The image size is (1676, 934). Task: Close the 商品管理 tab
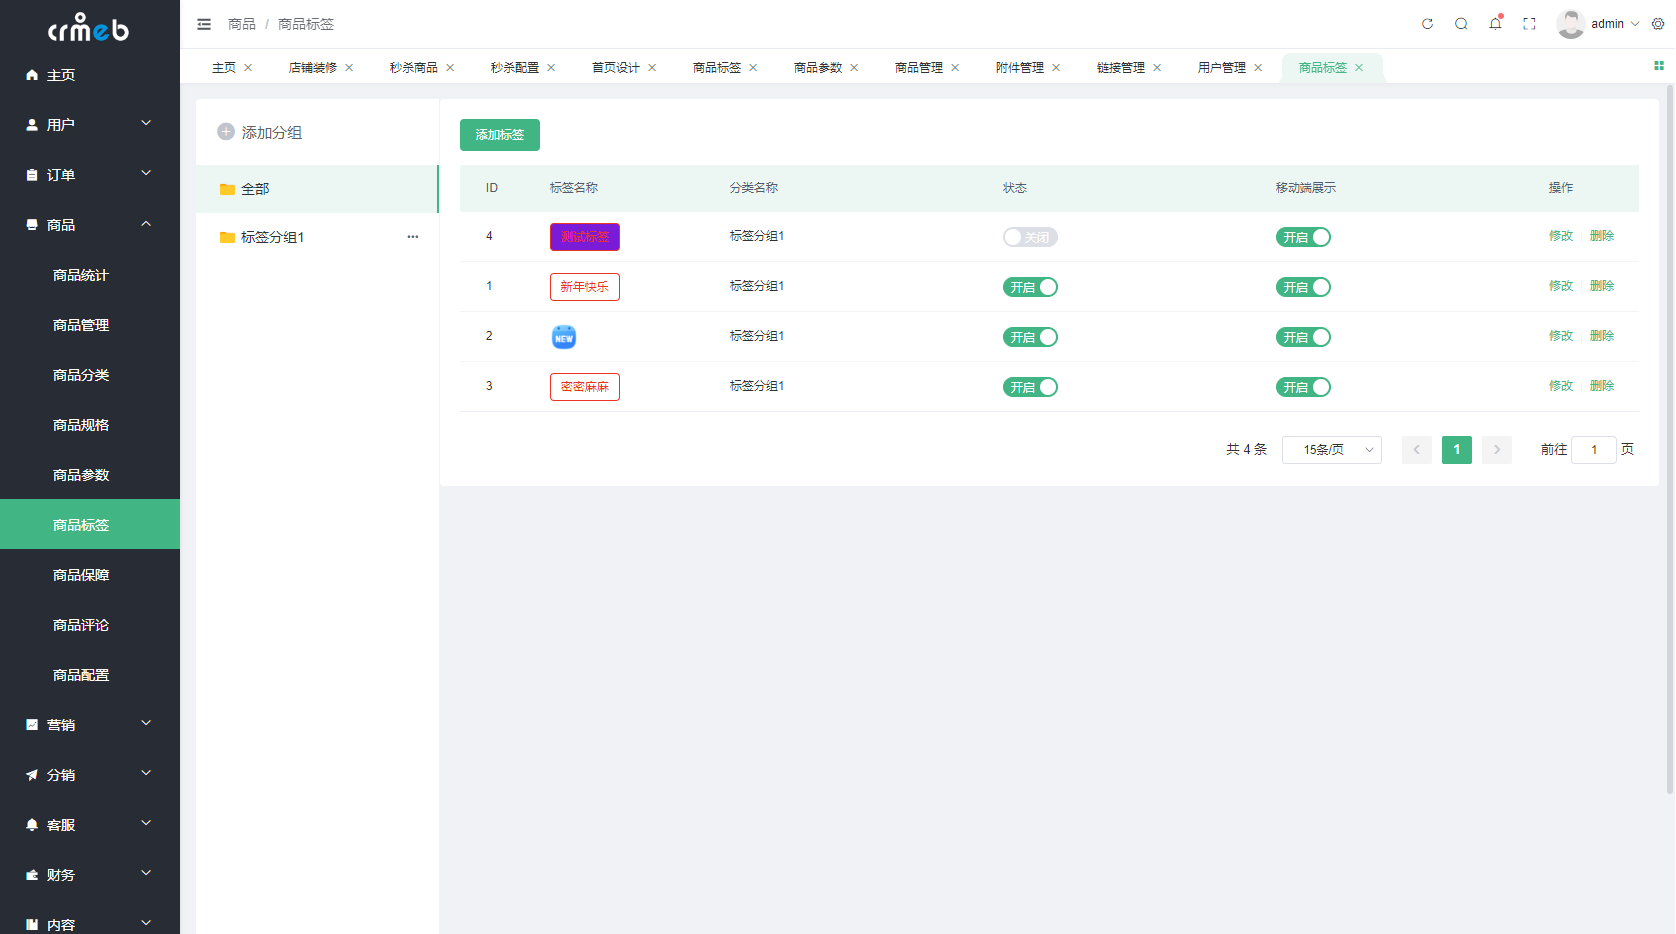click(955, 68)
